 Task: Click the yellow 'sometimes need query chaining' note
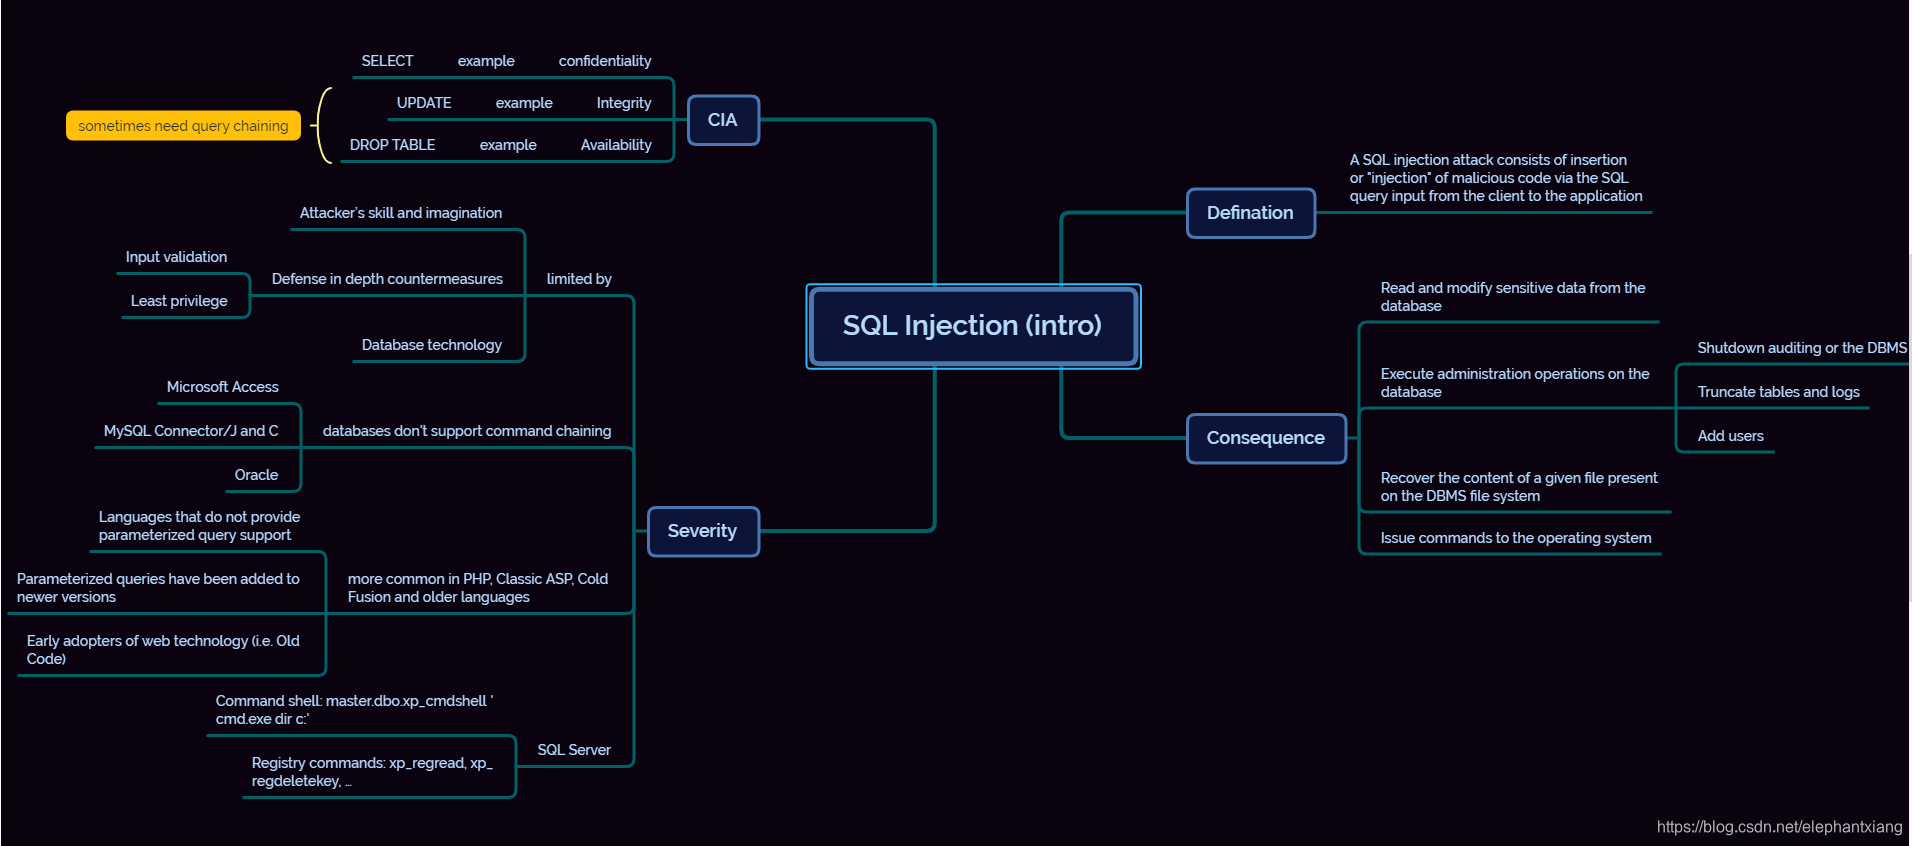tap(183, 126)
